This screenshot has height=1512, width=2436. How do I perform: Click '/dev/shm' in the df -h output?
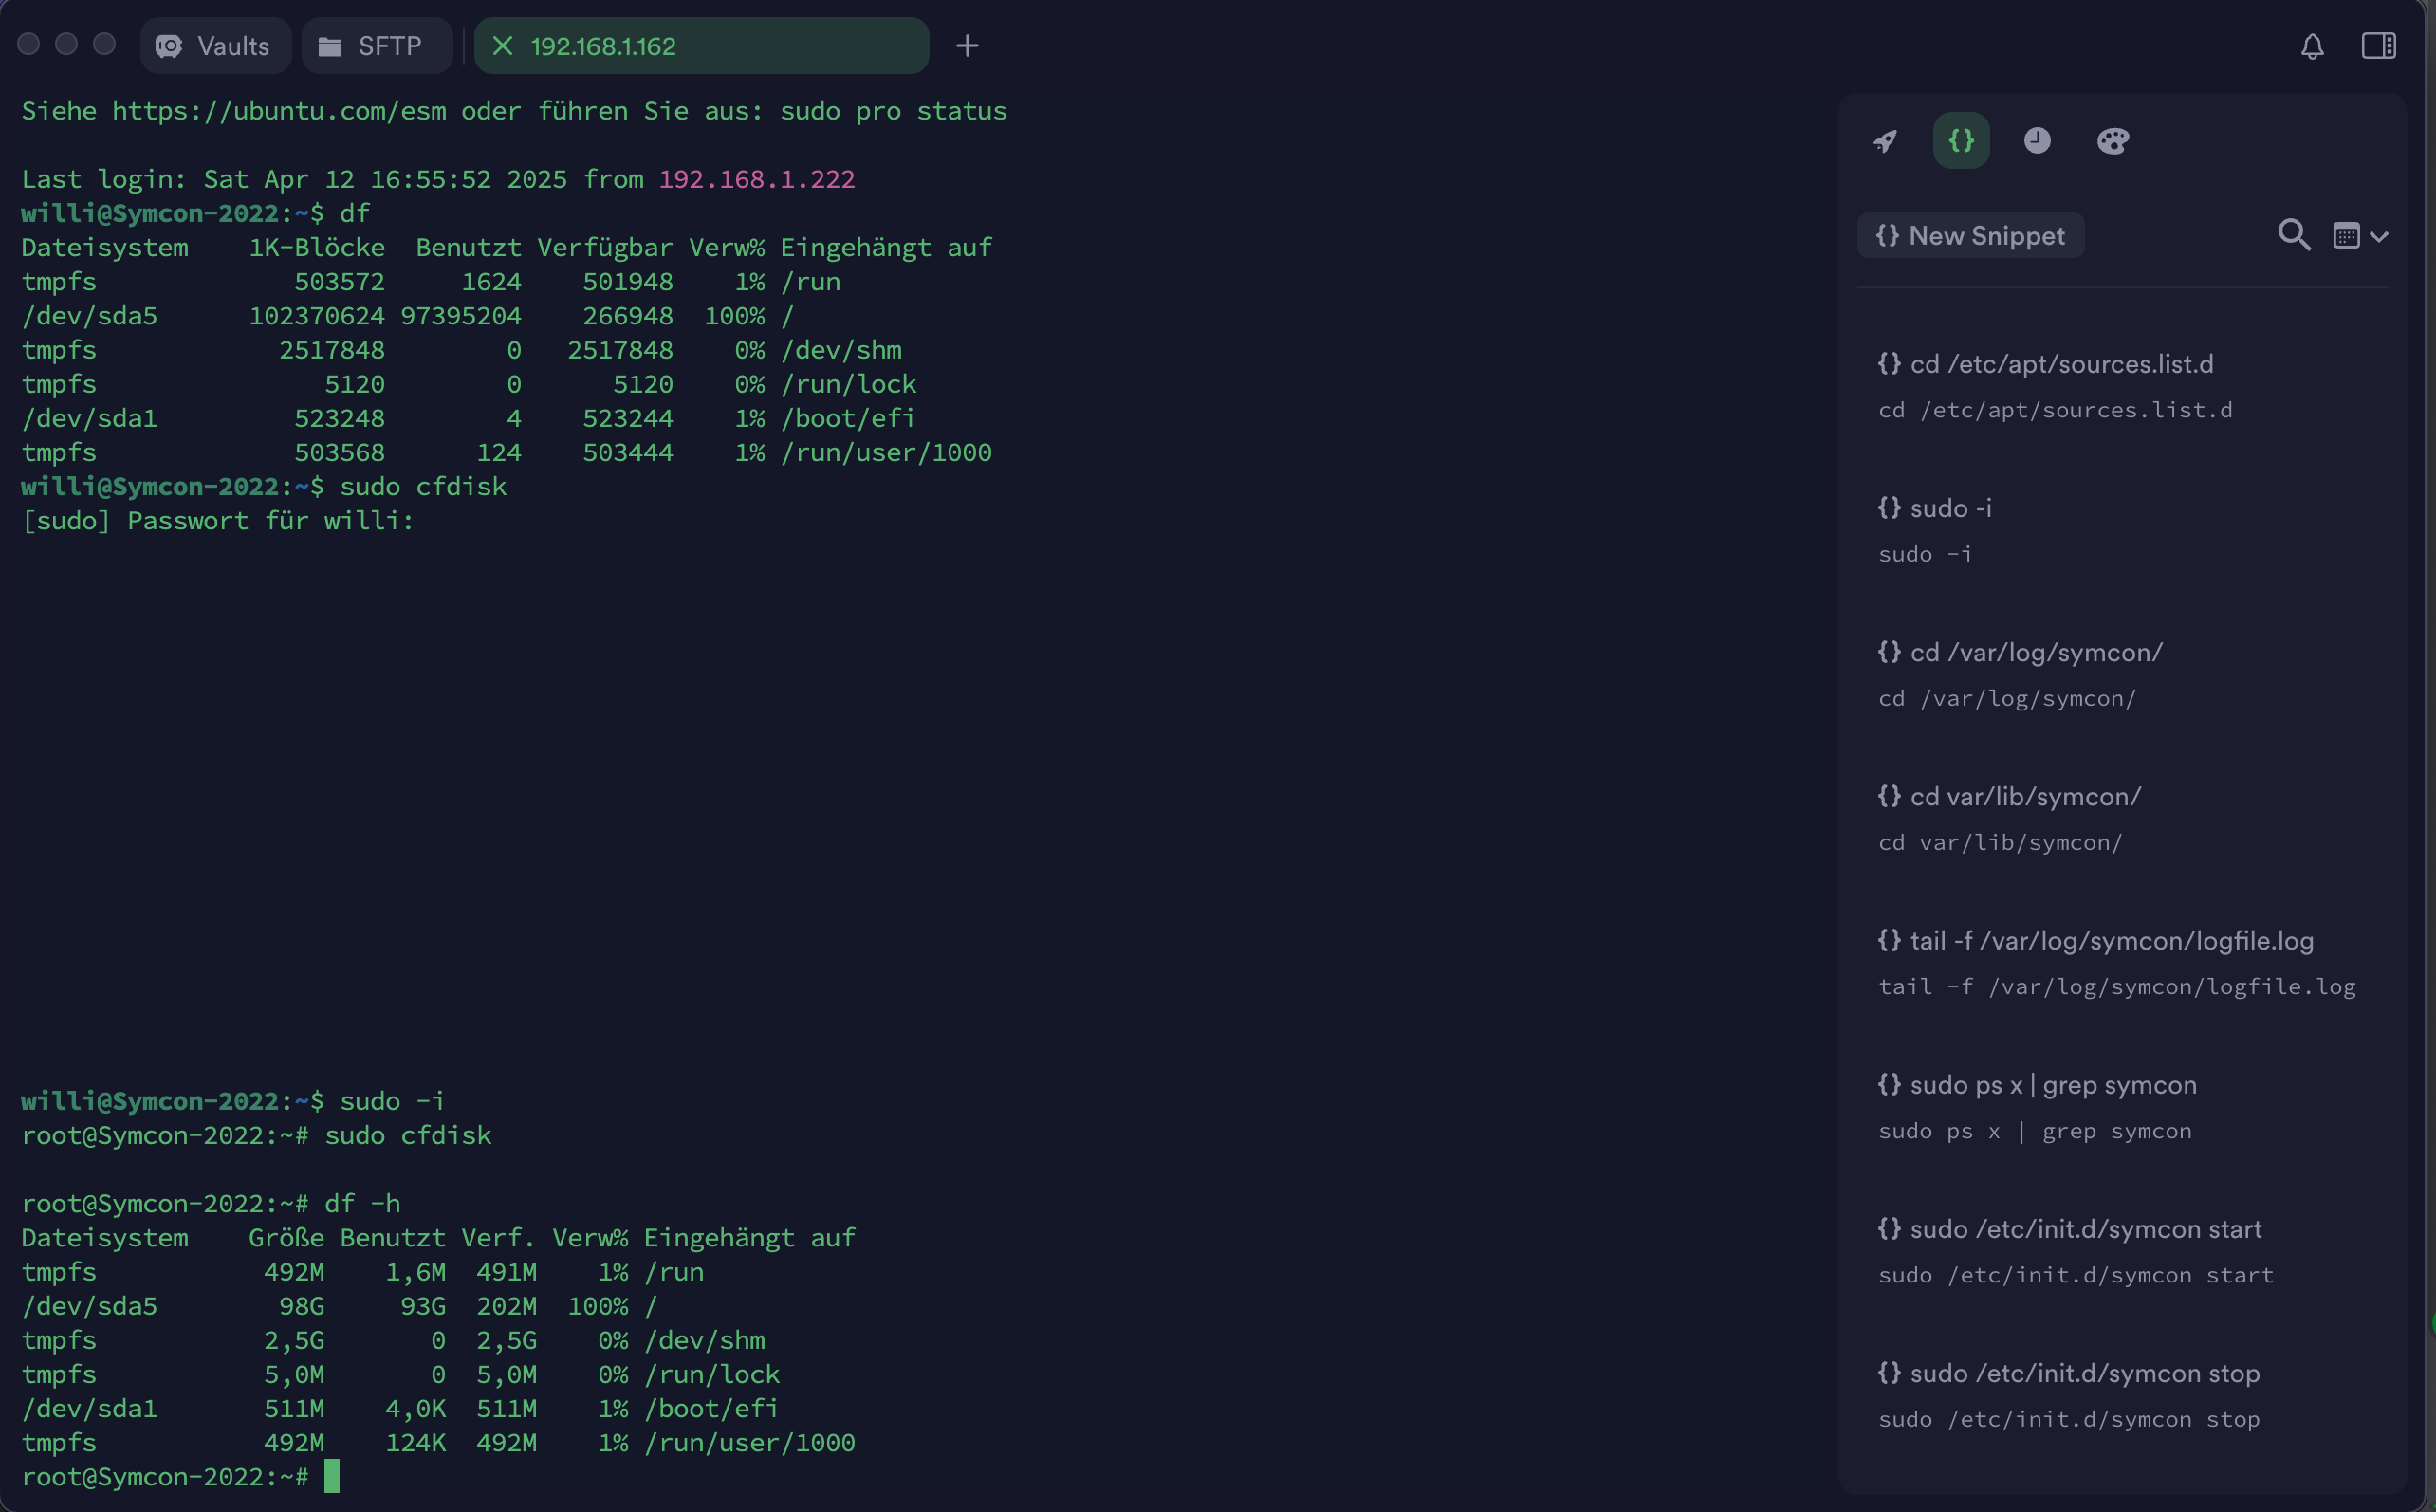tap(705, 1340)
